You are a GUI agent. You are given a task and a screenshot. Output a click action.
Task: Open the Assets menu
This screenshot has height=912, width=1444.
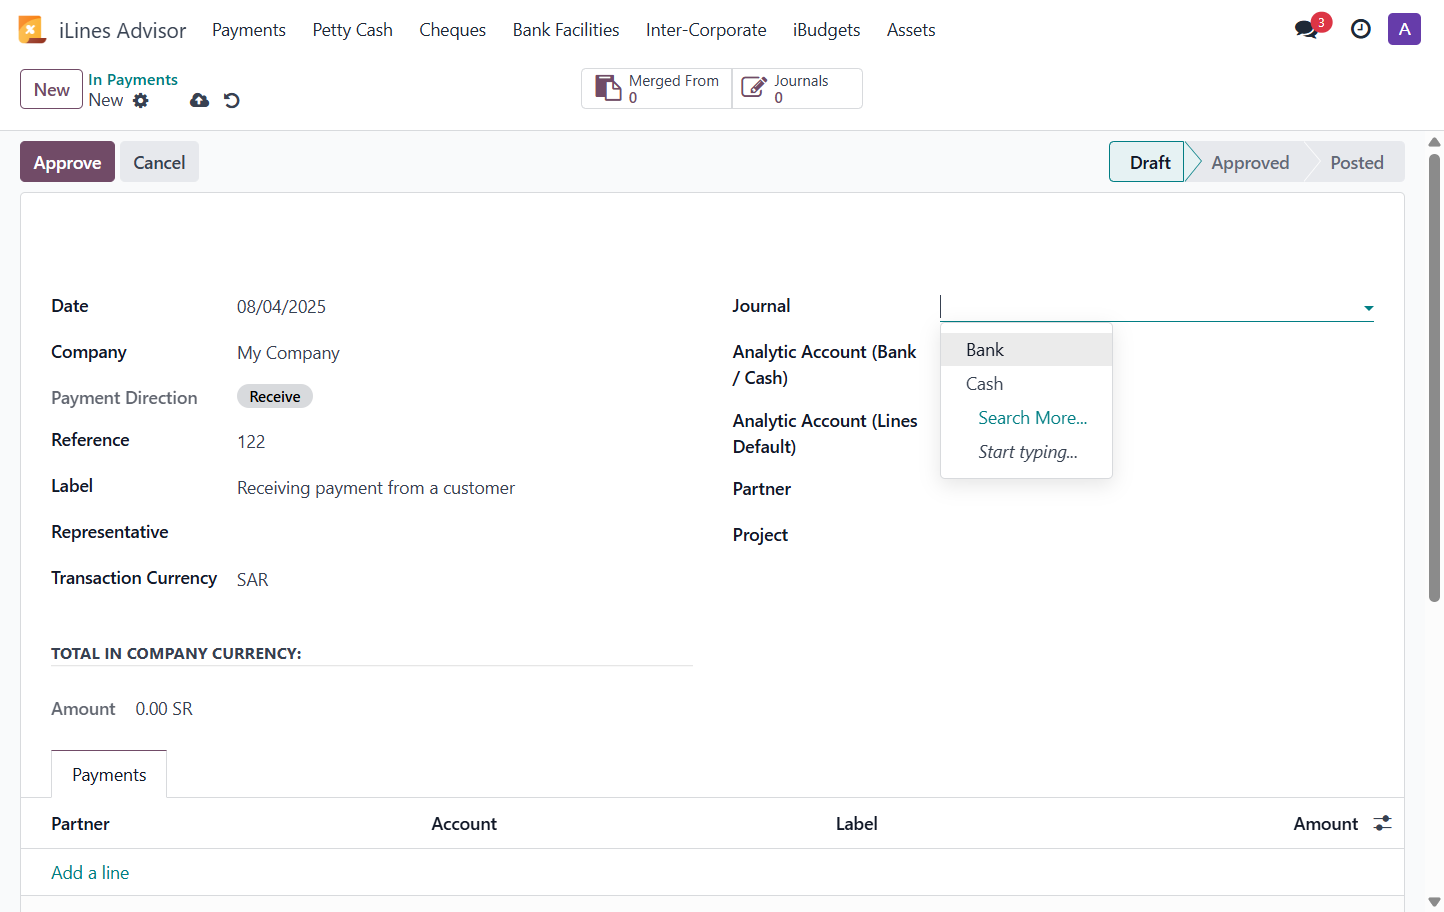click(x=911, y=30)
